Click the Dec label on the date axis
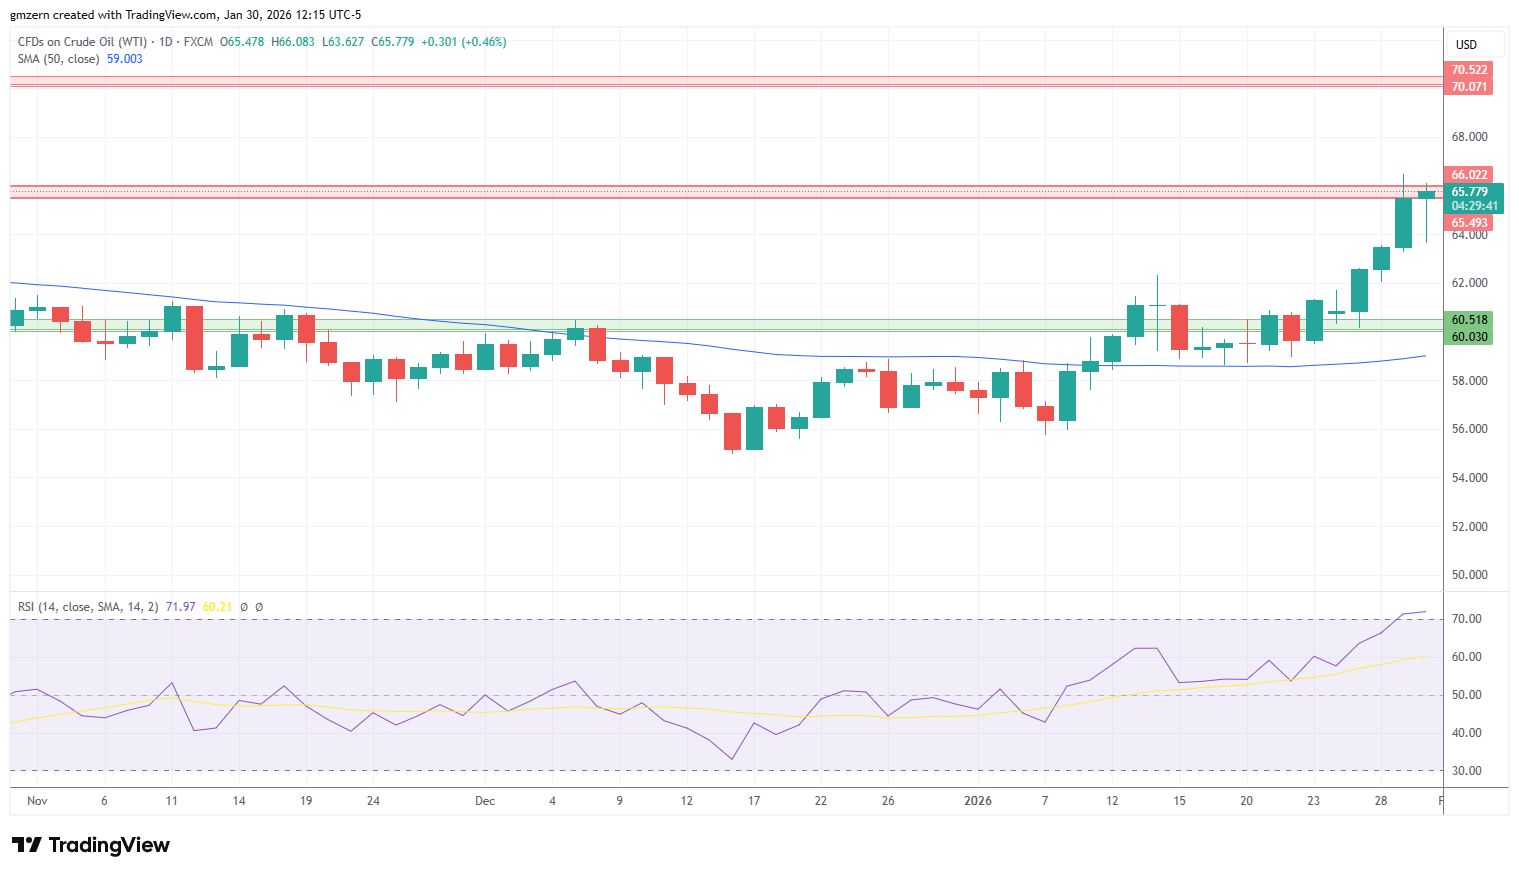Screen dimensions: 1519x875 [x=485, y=801]
